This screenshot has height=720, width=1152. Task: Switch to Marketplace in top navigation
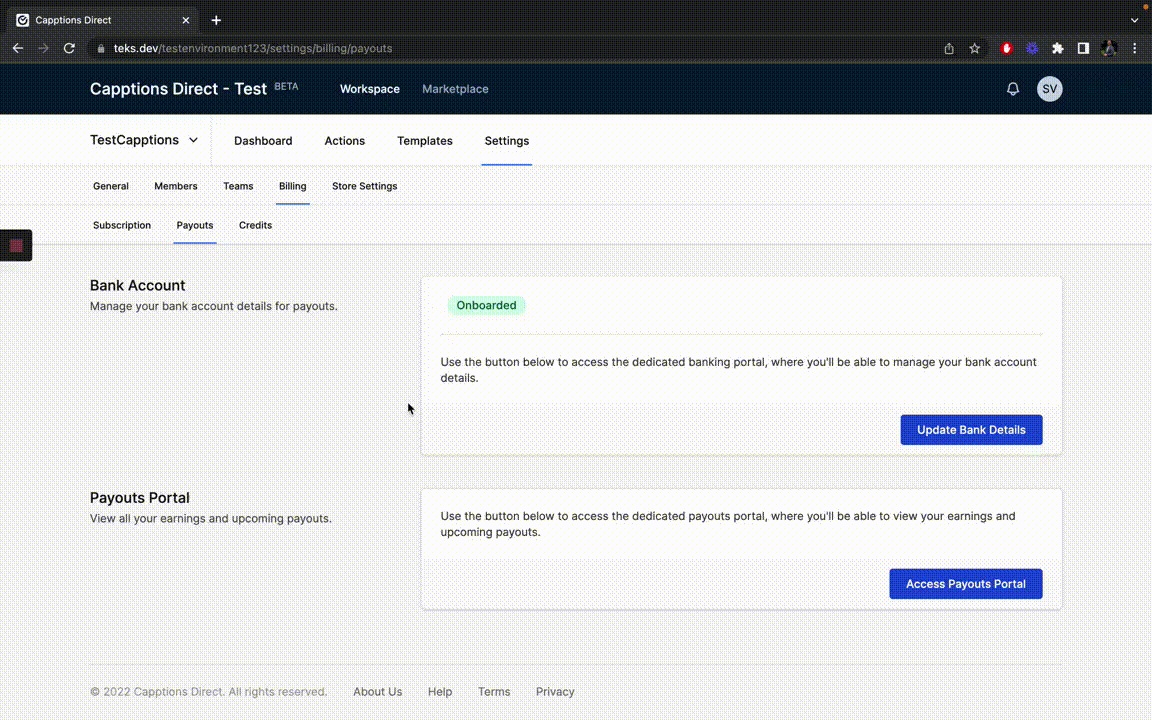[455, 89]
